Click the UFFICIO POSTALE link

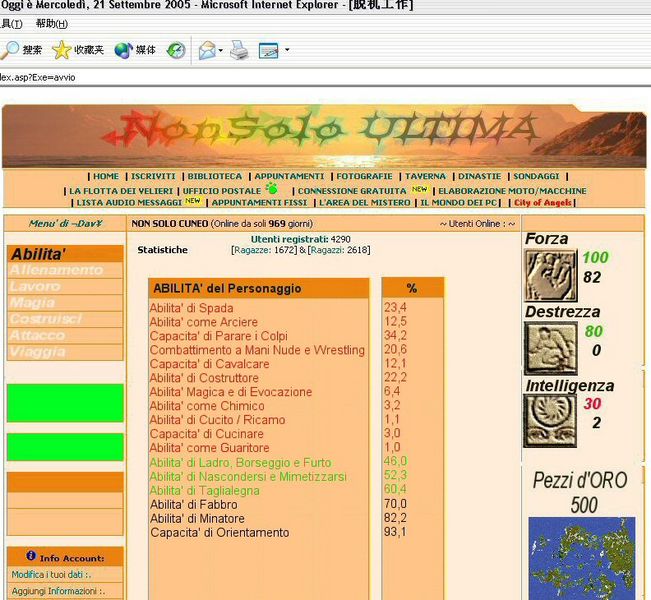(x=221, y=190)
